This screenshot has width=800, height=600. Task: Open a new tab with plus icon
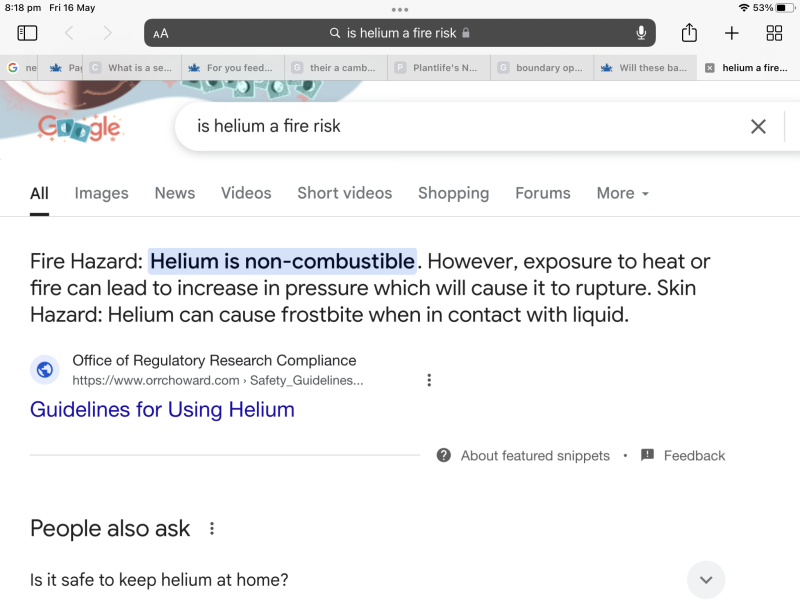(731, 33)
